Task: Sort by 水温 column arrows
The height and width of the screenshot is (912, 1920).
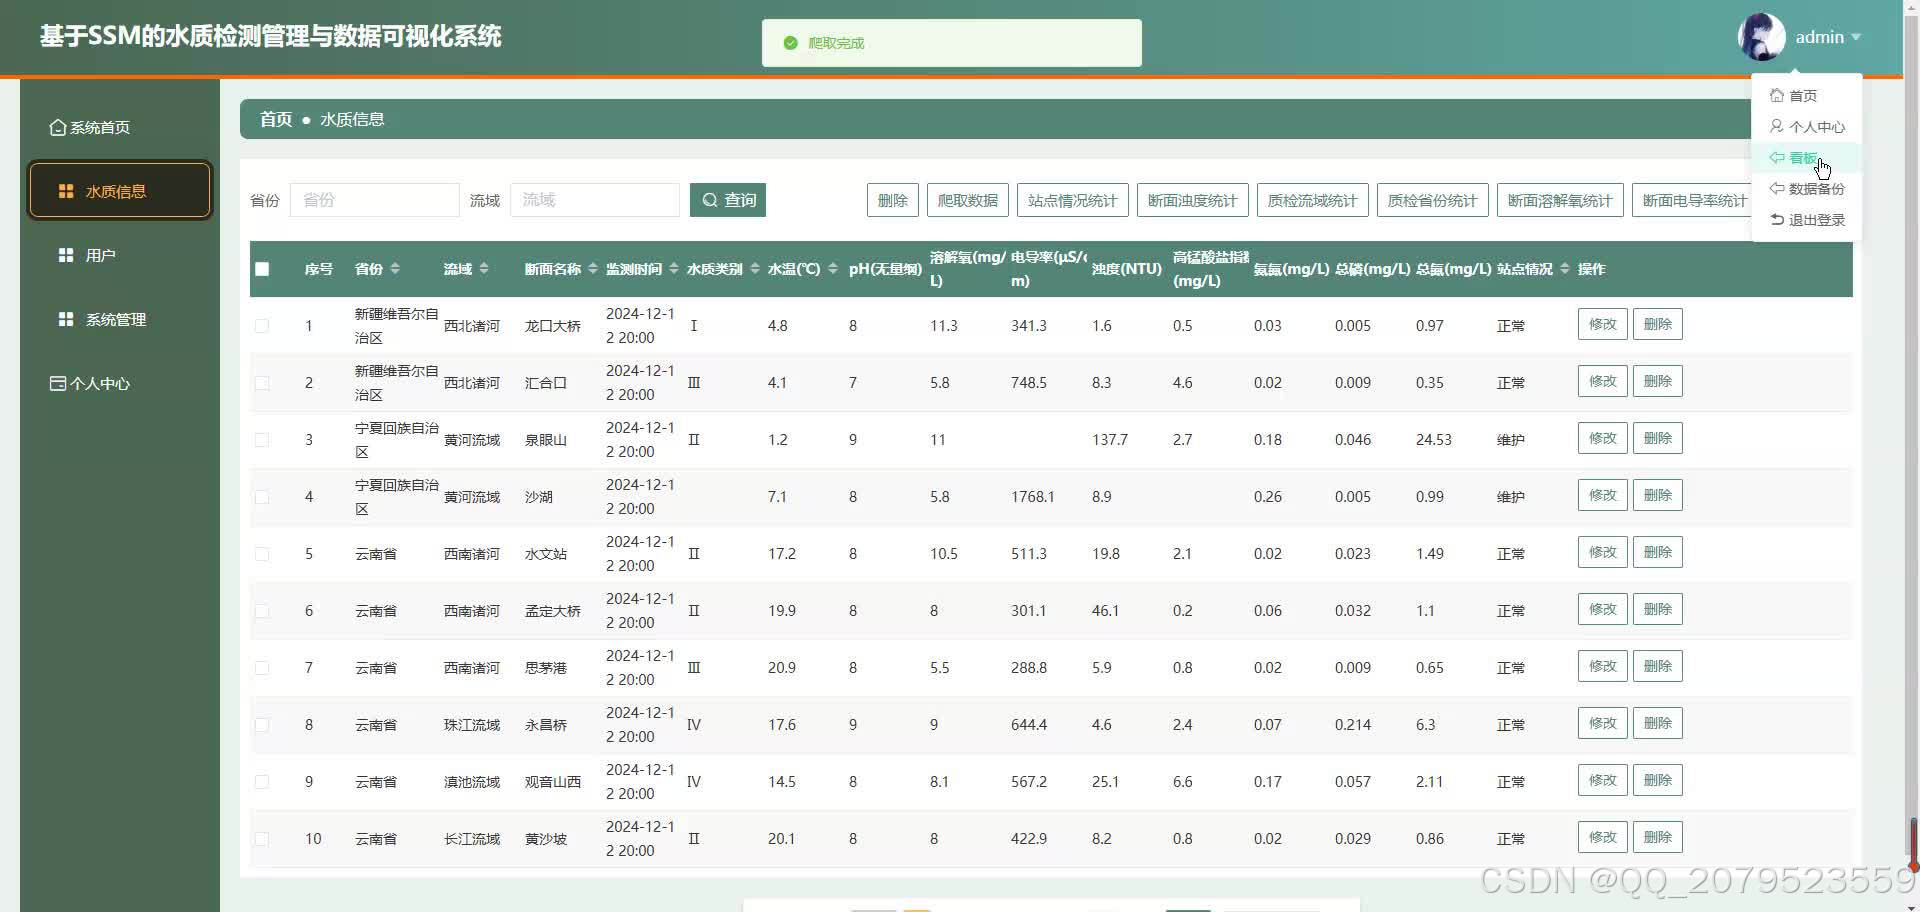Action: coord(832,268)
